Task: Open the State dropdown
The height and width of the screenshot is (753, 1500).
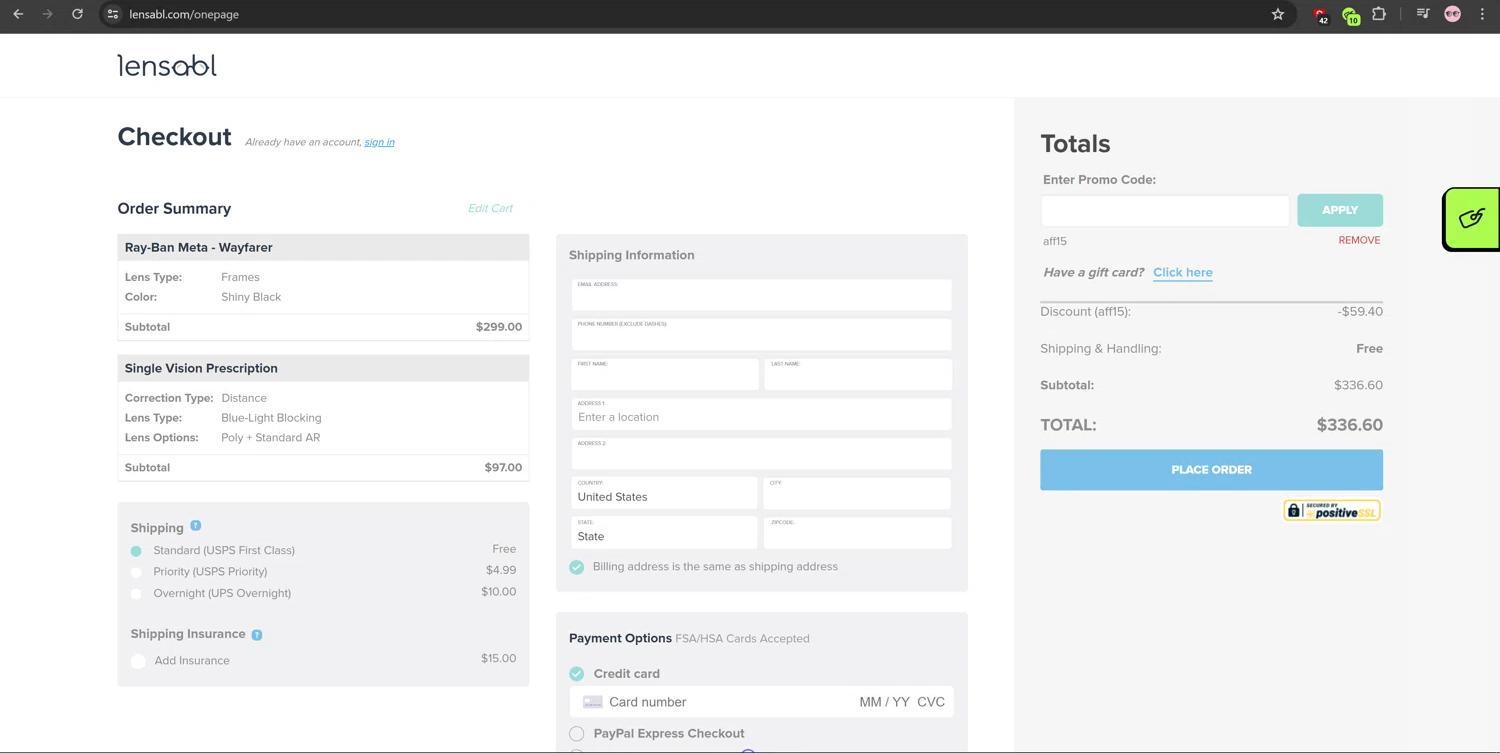Action: tap(664, 533)
